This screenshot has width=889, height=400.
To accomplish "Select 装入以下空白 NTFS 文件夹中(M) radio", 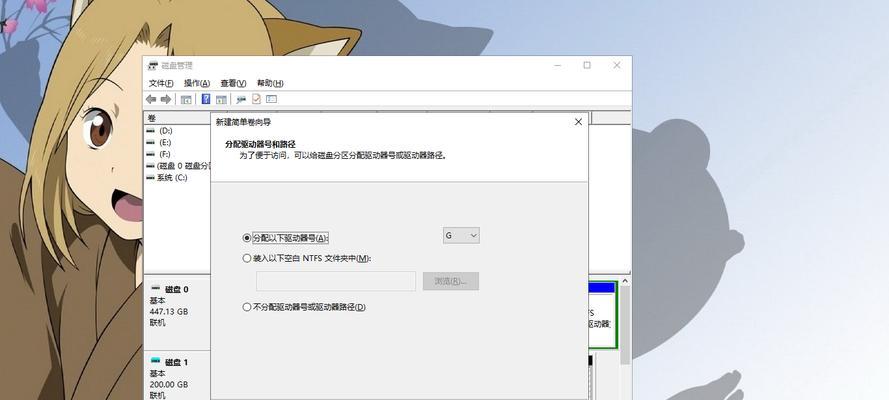I will tap(307, 258).
